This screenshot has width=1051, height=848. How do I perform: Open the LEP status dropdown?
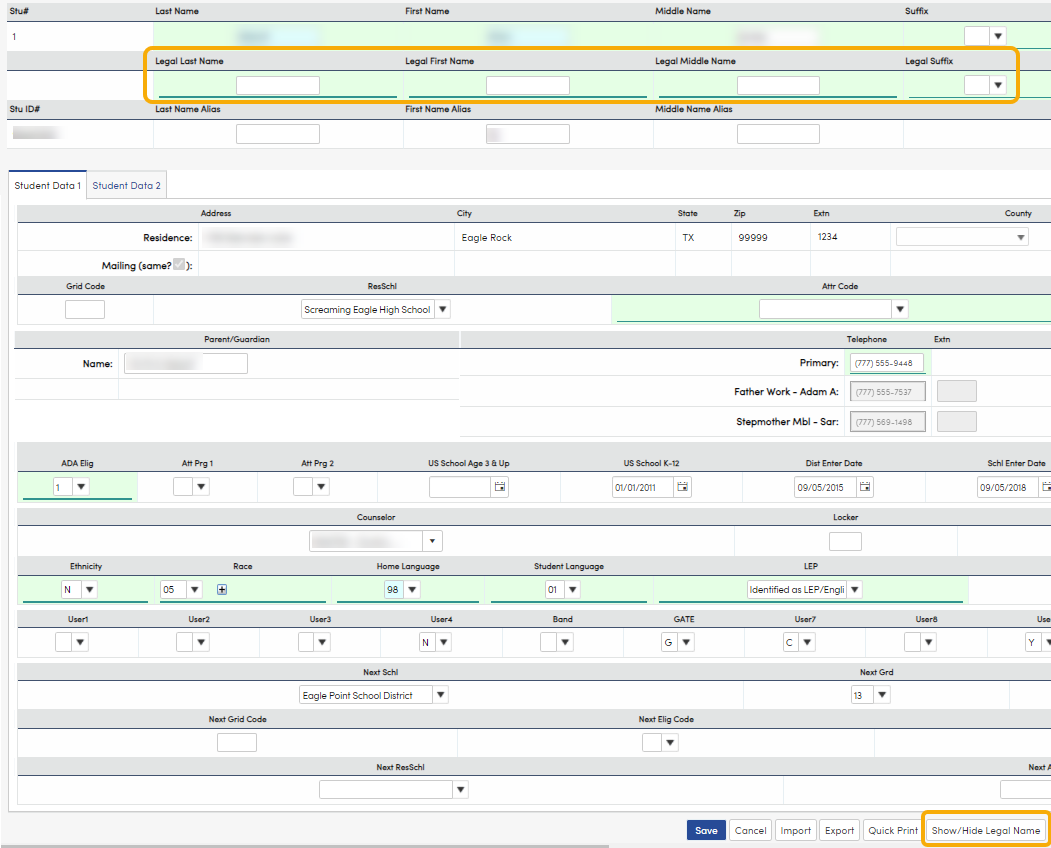854,589
